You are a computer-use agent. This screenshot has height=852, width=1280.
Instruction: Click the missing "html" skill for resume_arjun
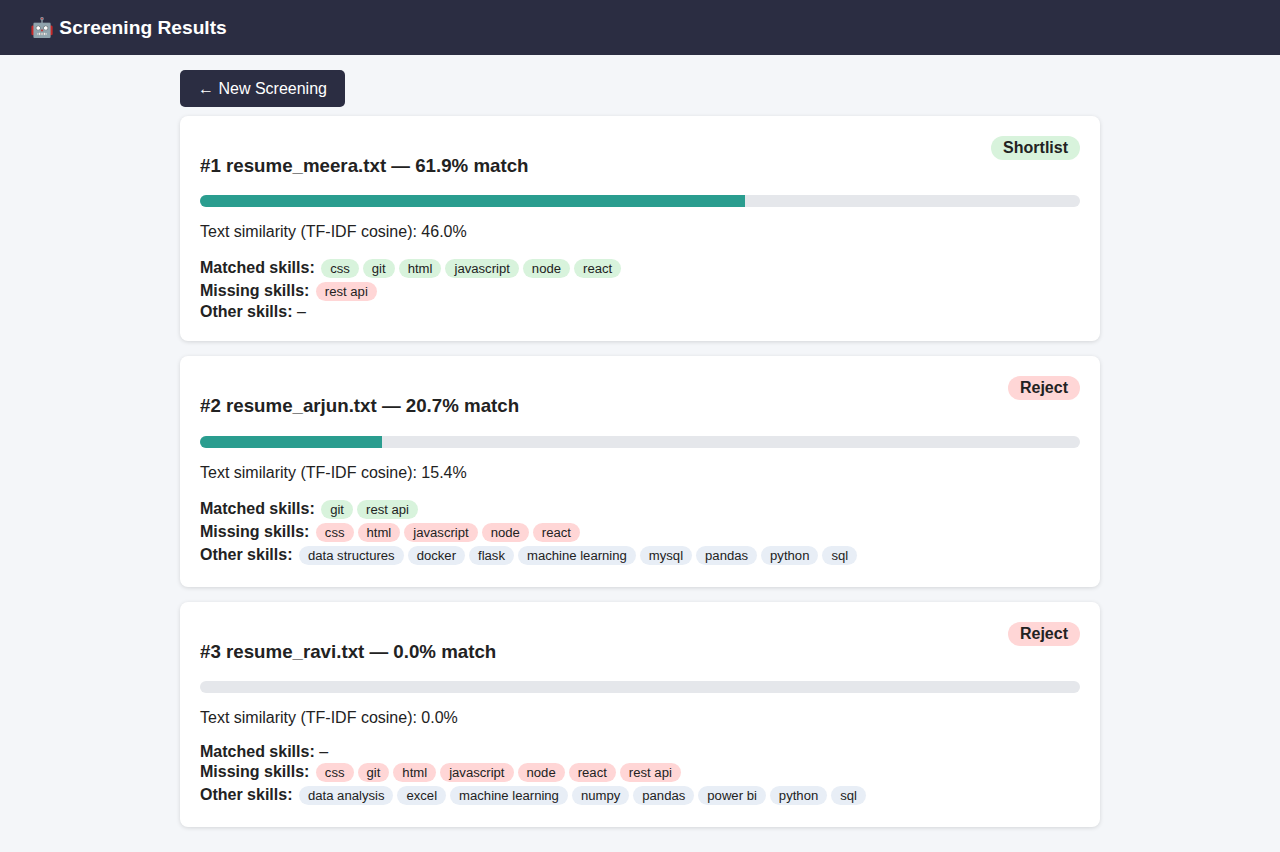click(x=378, y=532)
